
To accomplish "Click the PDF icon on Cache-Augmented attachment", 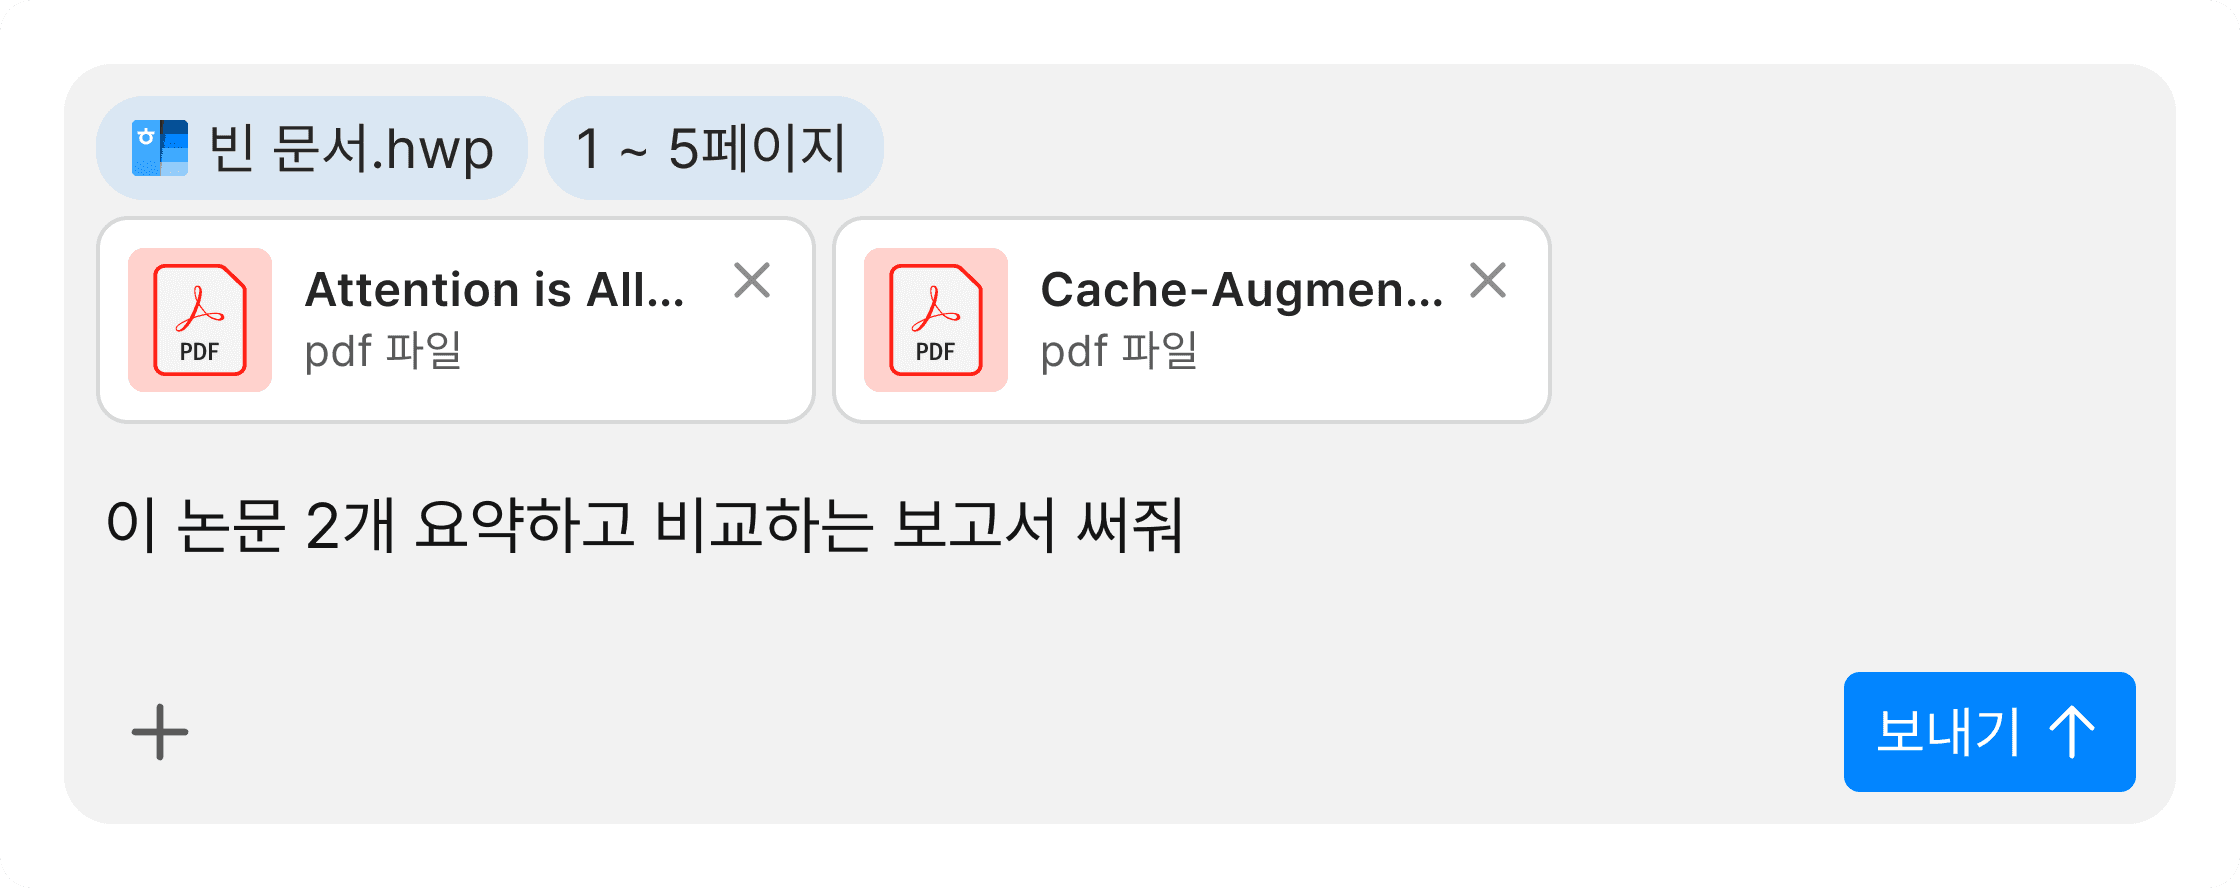I will click(934, 318).
